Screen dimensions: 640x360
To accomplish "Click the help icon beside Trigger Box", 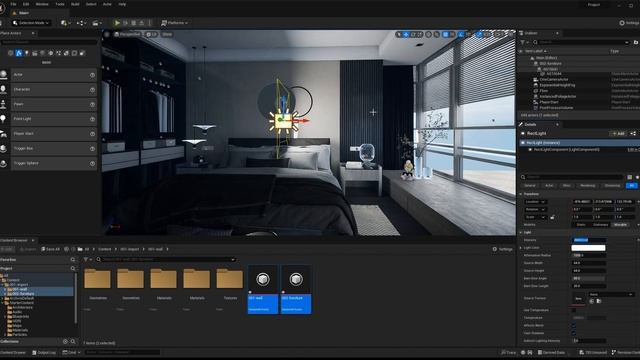I will click(x=92, y=149).
